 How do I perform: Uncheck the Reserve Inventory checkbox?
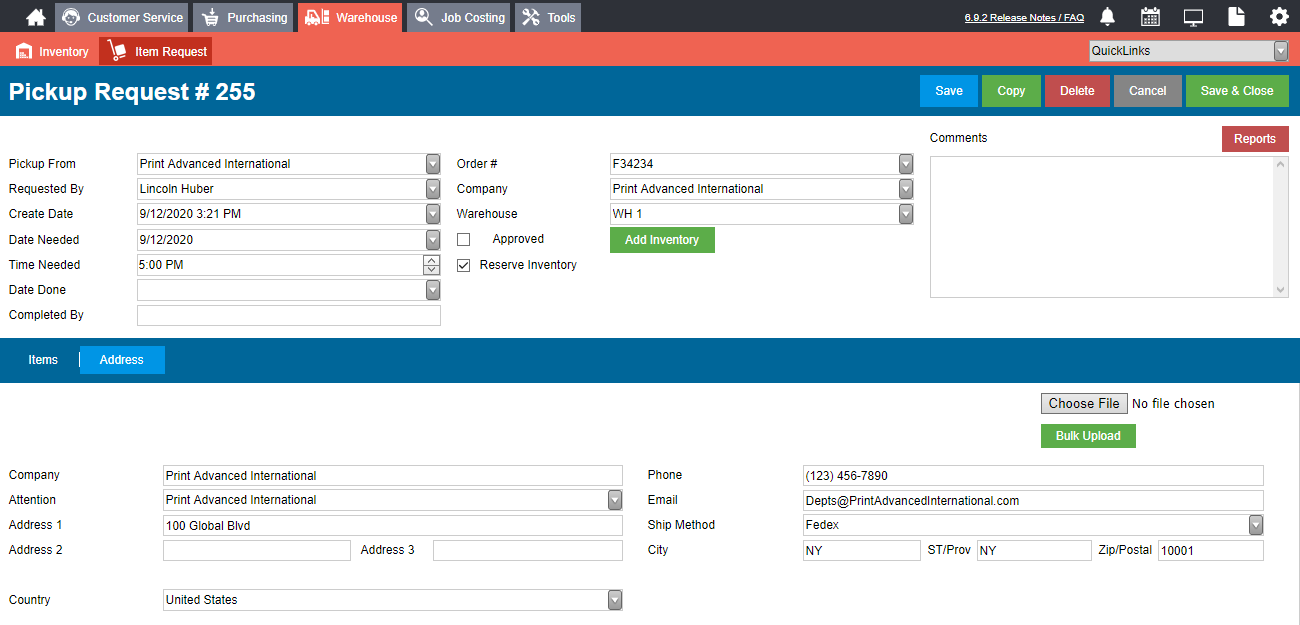tap(464, 266)
